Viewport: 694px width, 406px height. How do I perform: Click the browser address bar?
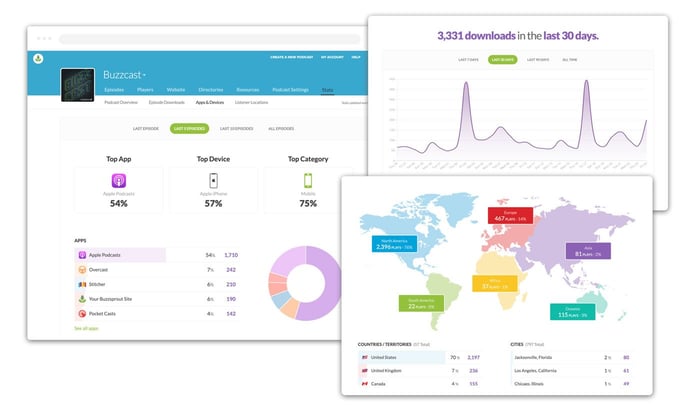tap(210, 39)
